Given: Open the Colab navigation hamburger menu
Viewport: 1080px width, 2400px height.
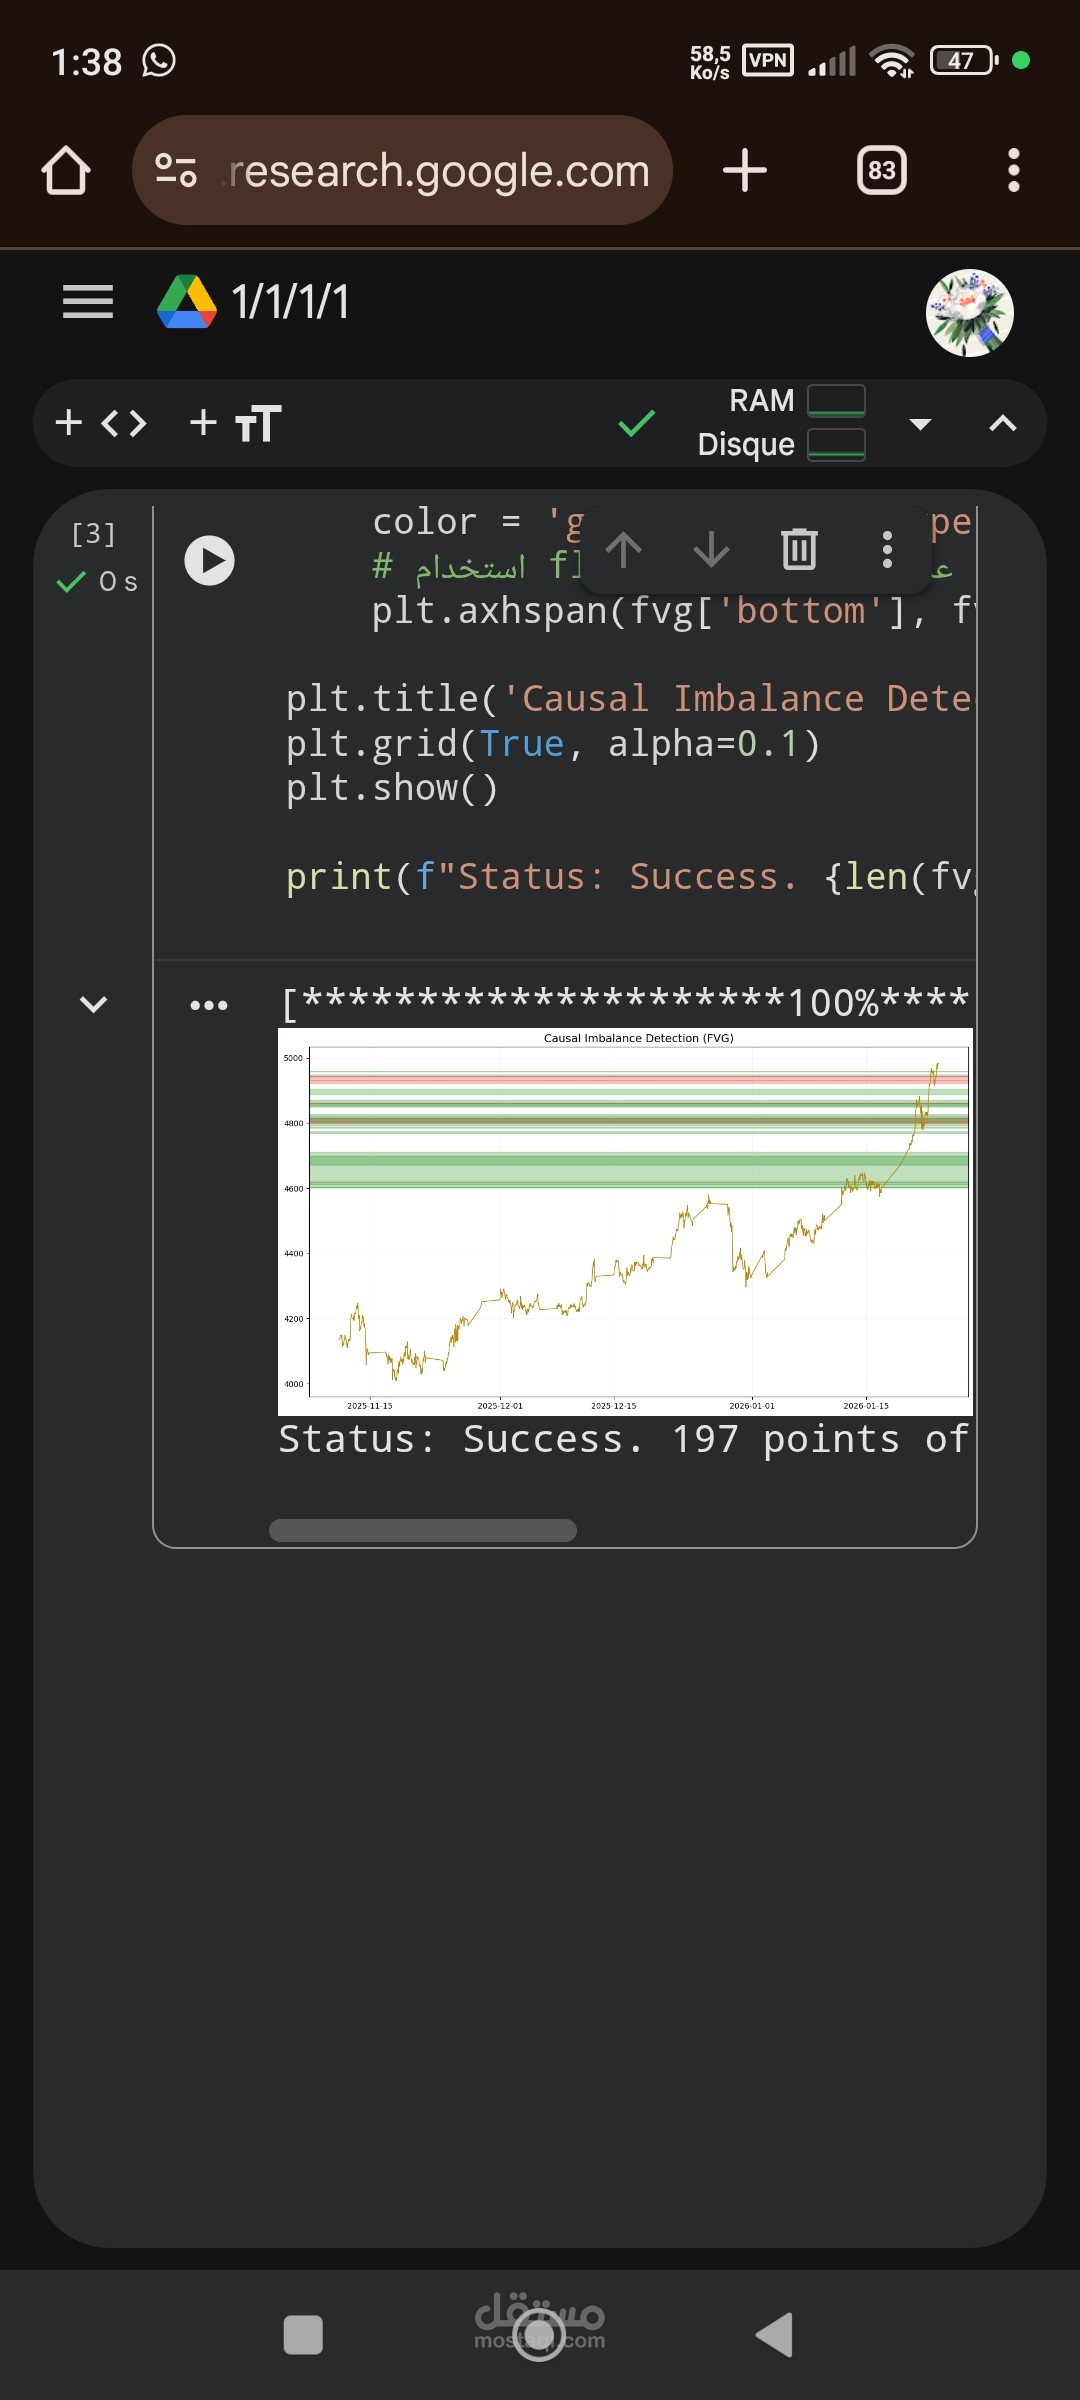Looking at the screenshot, I should pos(86,301).
